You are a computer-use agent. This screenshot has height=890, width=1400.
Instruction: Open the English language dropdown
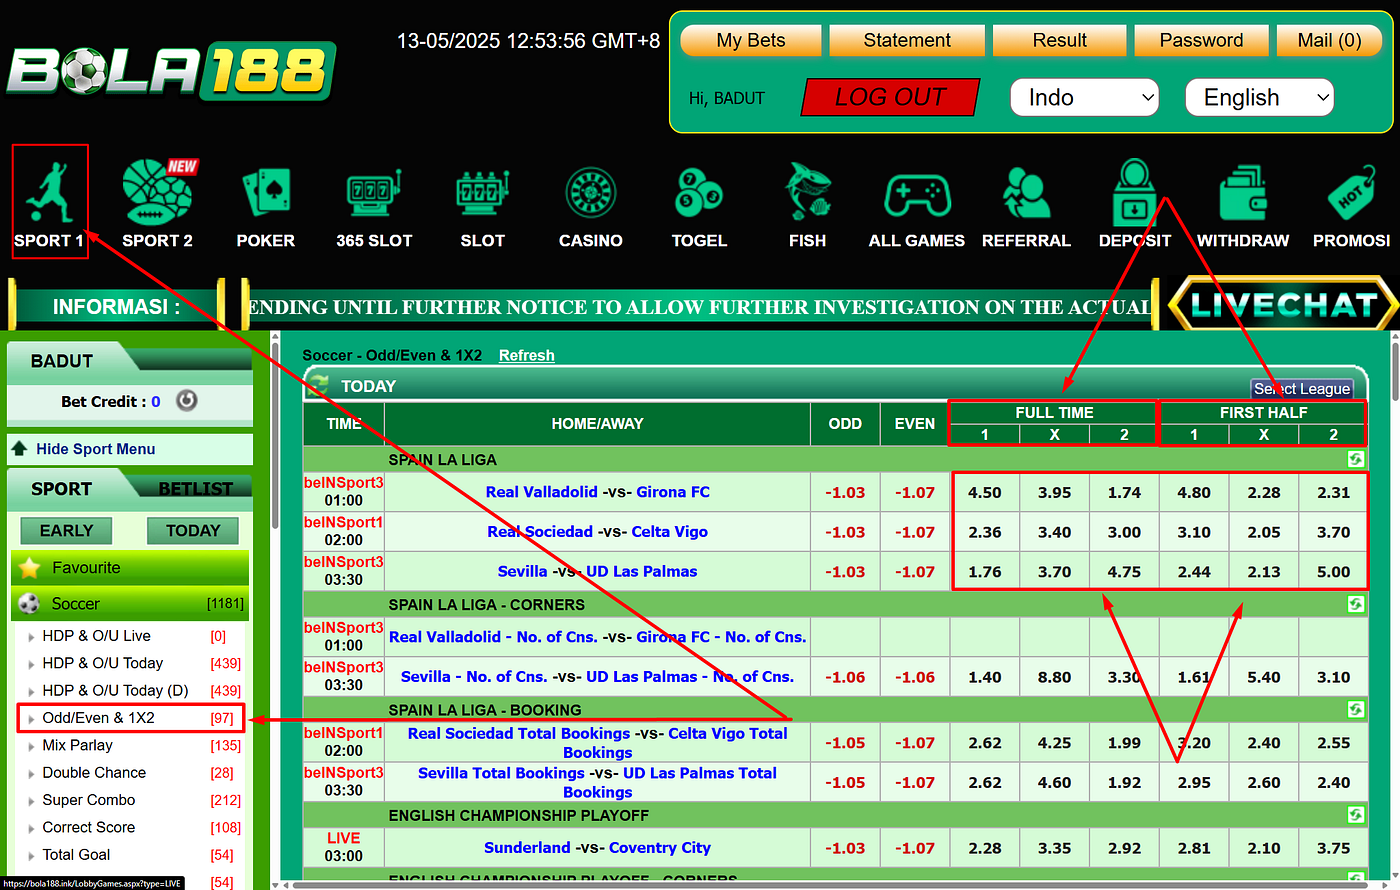pyautogui.click(x=1260, y=97)
